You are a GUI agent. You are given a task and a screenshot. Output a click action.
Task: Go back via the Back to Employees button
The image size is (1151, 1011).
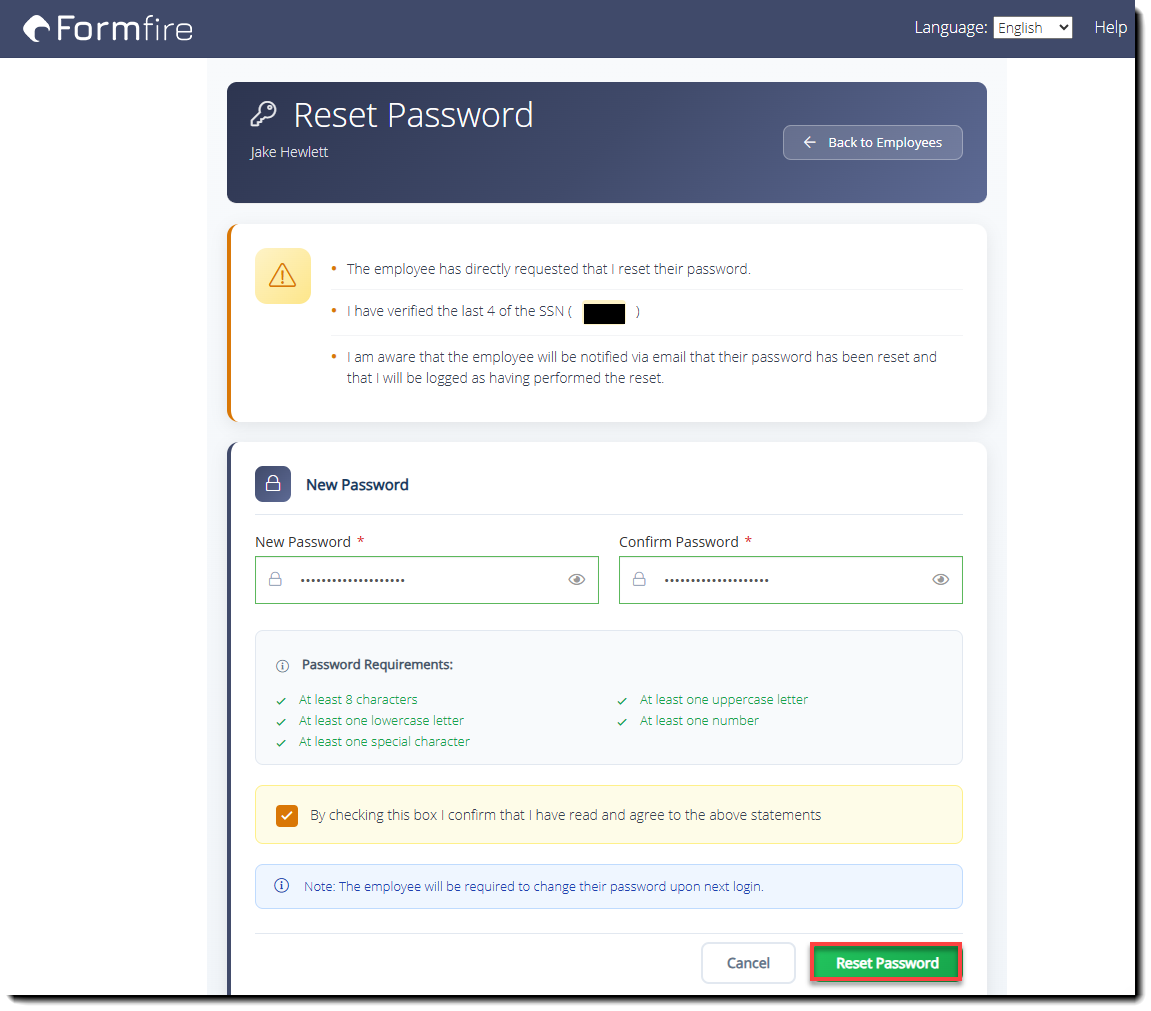pyautogui.click(x=872, y=142)
